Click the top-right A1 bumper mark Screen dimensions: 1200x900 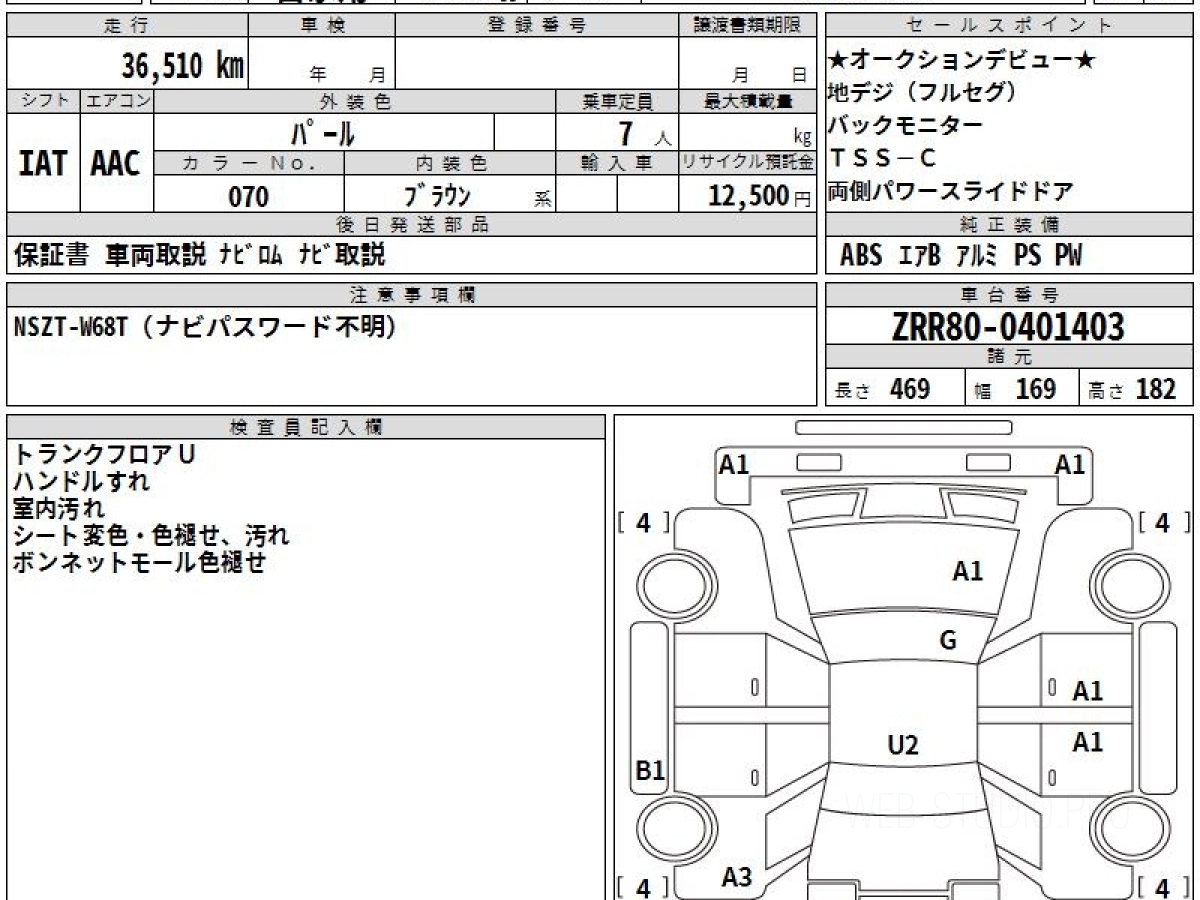[x=1070, y=464]
